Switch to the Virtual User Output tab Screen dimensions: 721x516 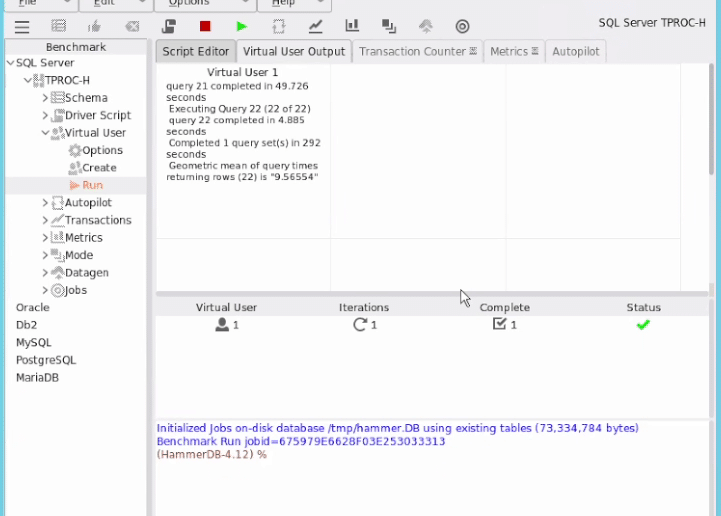[x=294, y=51]
